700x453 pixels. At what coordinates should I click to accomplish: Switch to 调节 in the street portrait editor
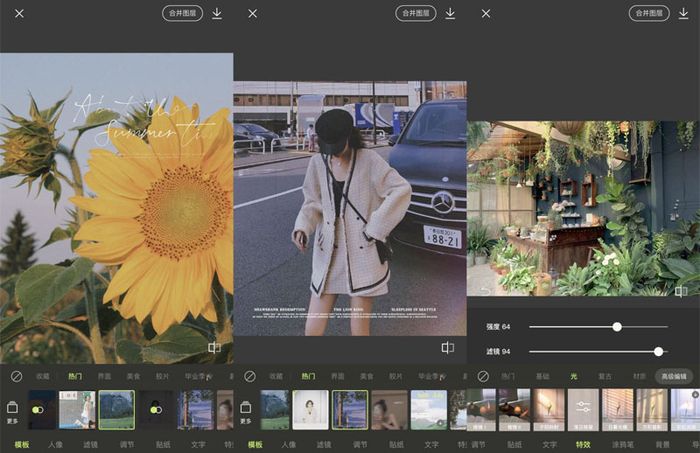pyautogui.click(x=360, y=444)
